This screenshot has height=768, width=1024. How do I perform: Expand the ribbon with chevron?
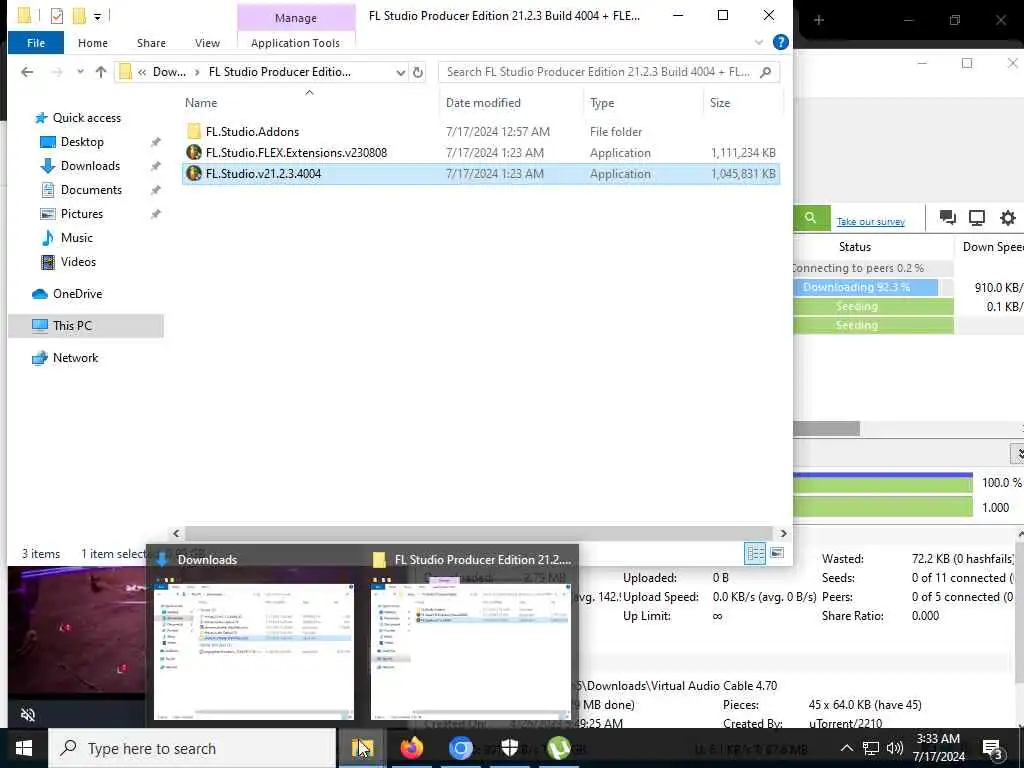[759, 42]
